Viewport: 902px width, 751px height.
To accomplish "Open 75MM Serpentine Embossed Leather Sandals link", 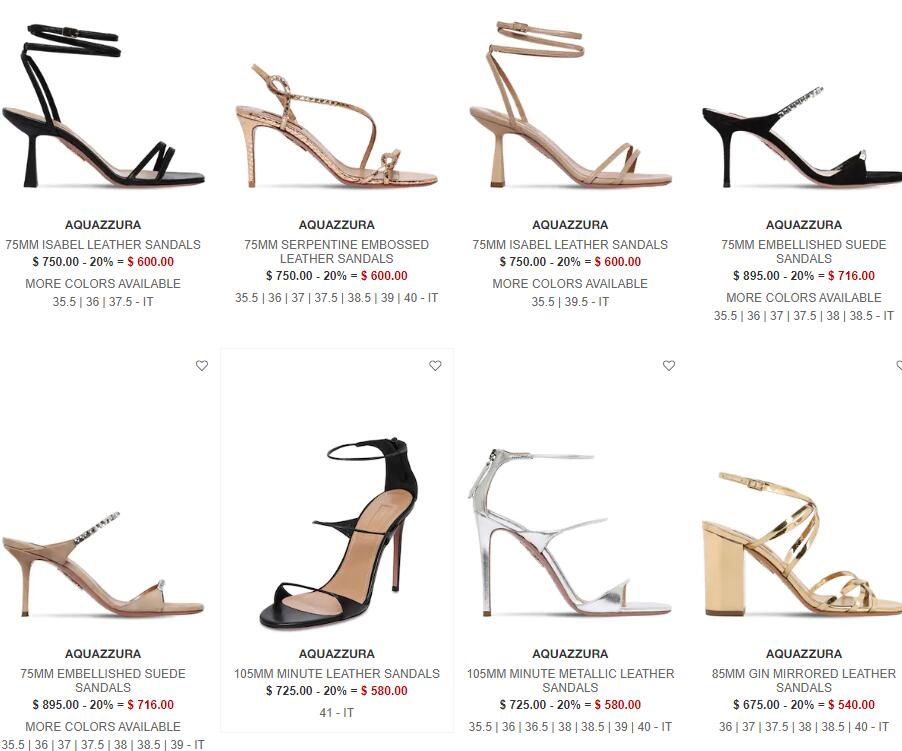I will pyautogui.click(x=337, y=251).
